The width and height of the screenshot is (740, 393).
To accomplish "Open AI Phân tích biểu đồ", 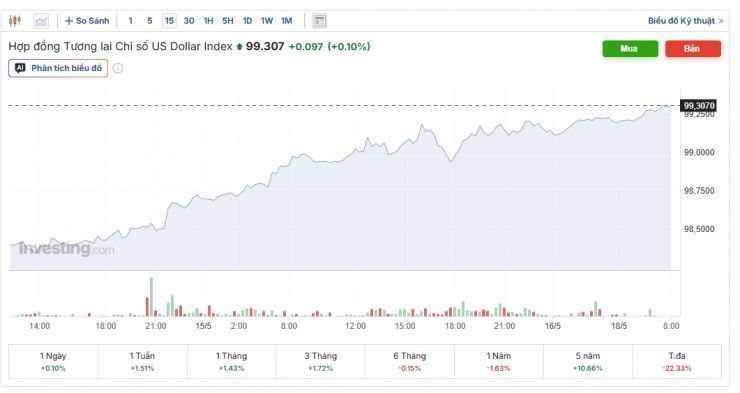I will point(58,68).
